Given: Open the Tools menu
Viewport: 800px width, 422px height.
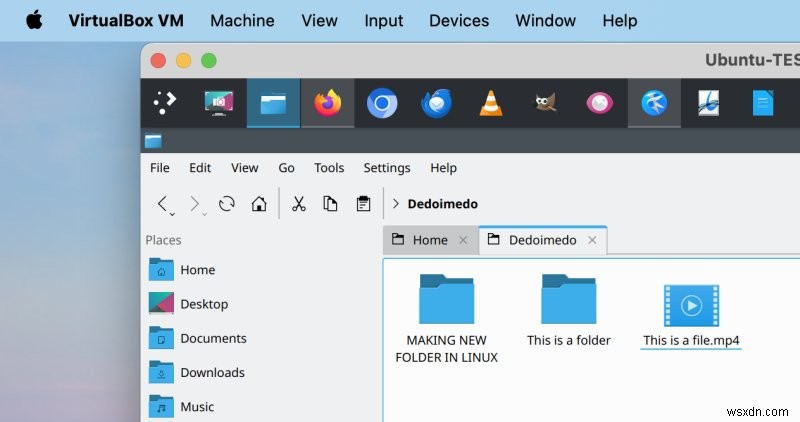Looking at the screenshot, I should pos(329,168).
